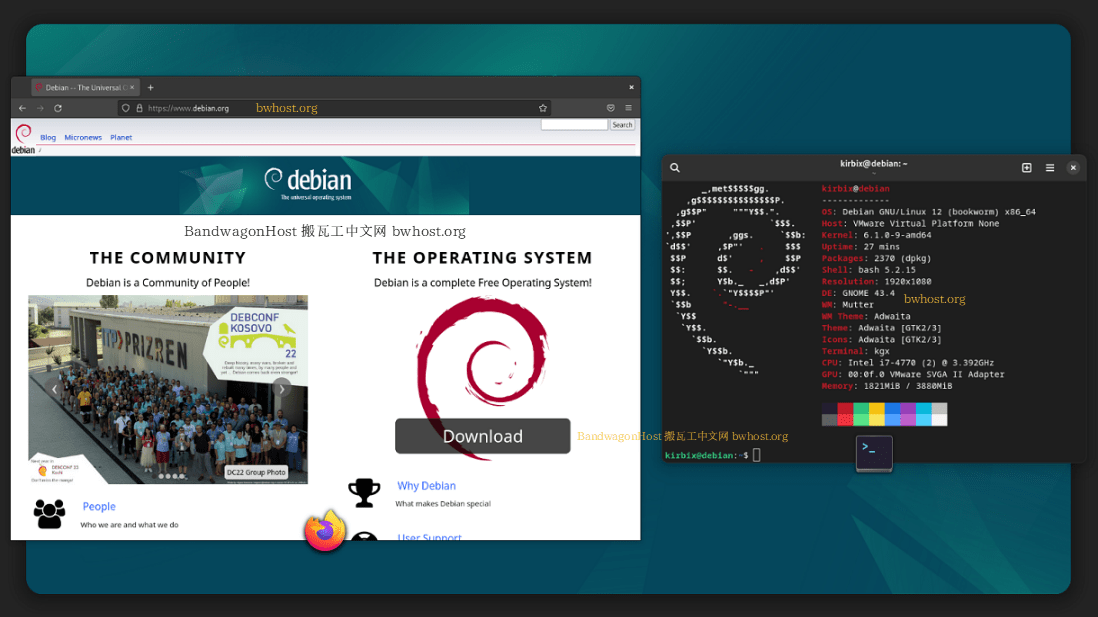Image resolution: width=1098 pixels, height=617 pixels.
Task: Click the DebConf group photo in the carousel
Action: pos(168,389)
